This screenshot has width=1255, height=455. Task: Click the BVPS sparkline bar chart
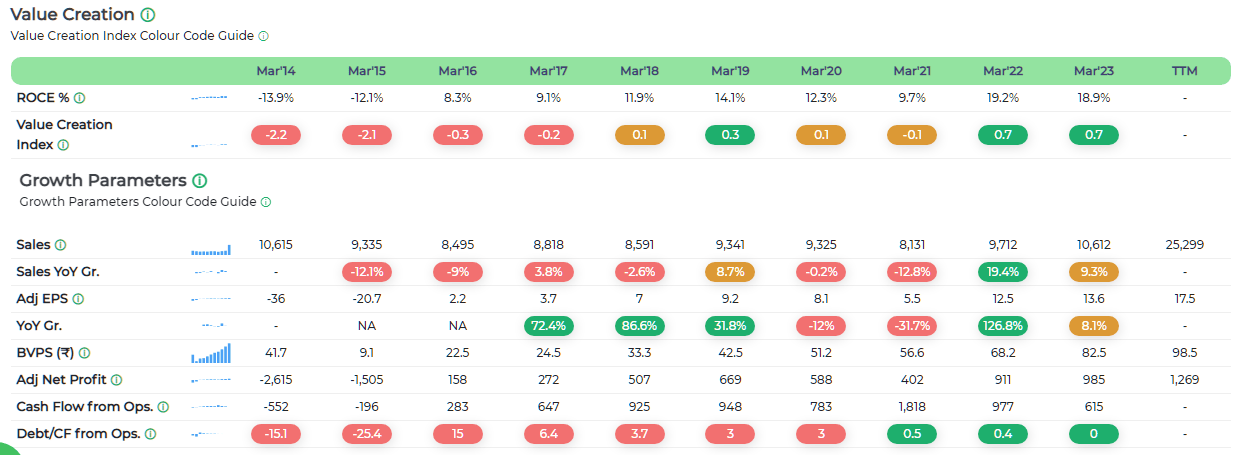coord(210,353)
